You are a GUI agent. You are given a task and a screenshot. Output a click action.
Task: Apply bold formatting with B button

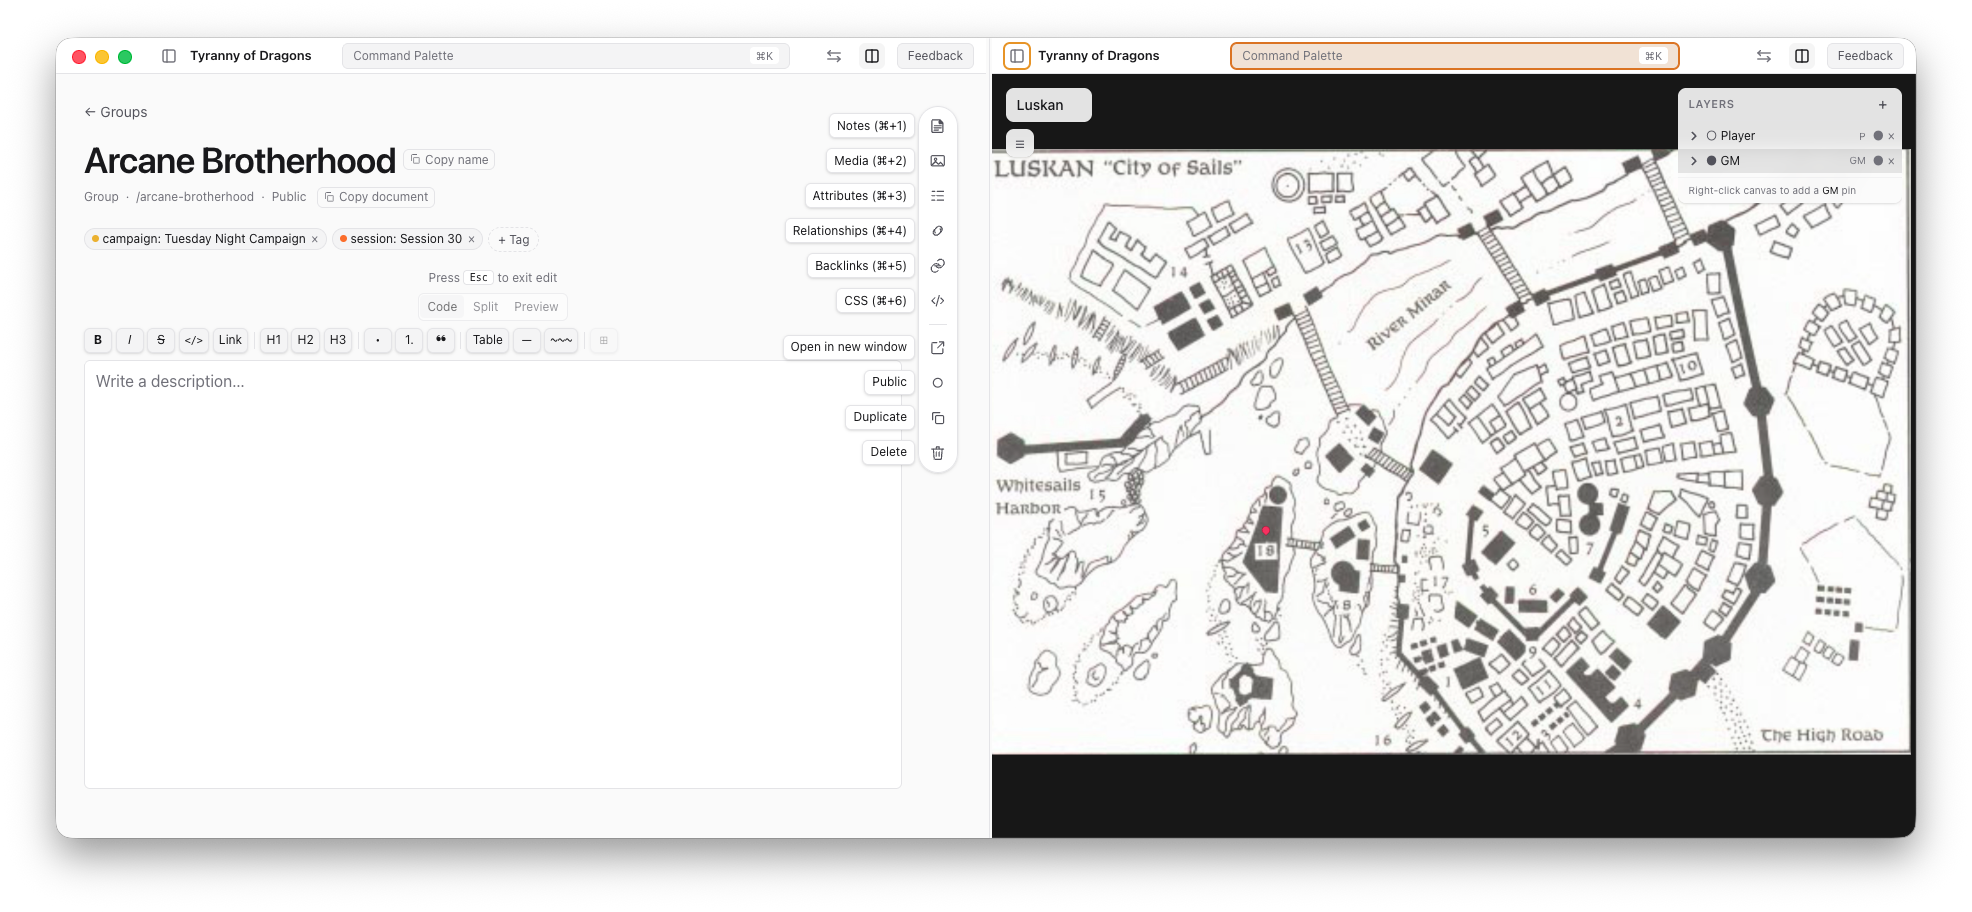point(98,340)
